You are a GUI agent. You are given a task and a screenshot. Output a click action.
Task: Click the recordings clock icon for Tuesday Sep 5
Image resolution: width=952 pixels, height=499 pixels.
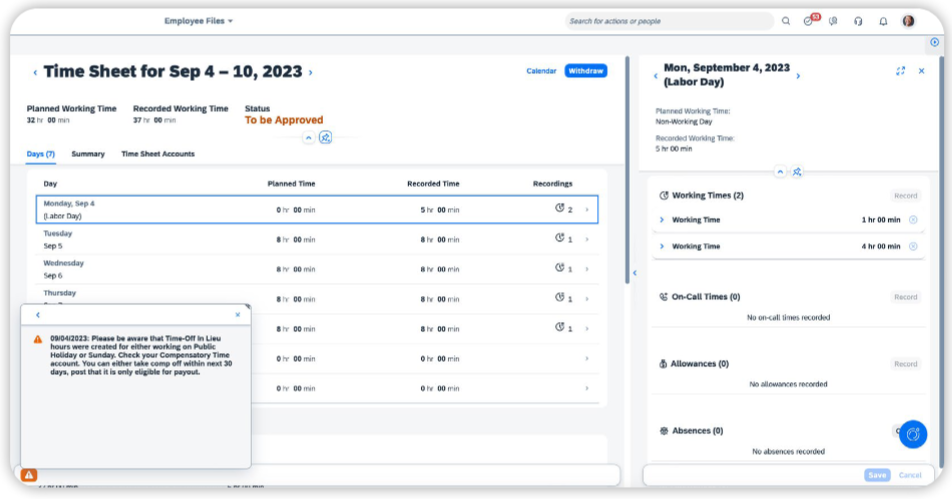tap(560, 238)
